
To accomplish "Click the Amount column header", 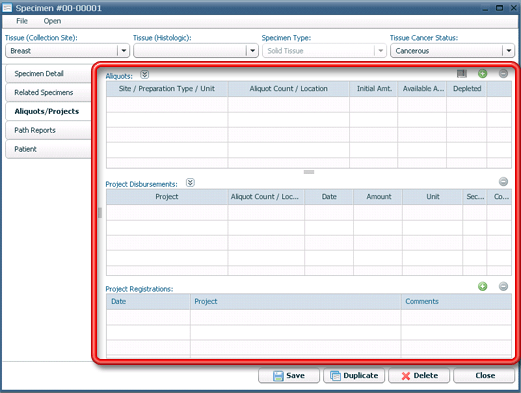I will click(x=378, y=197).
